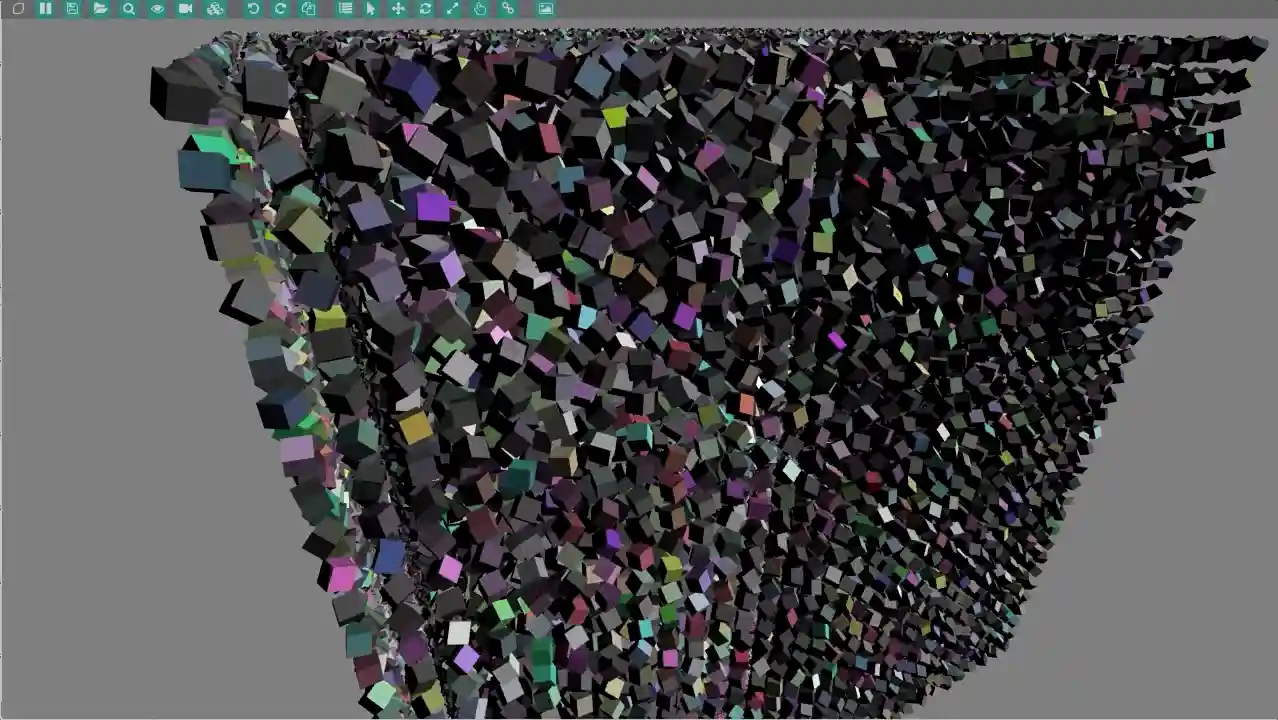The width and height of the screenshot is (1278, 720).
Task: Click the lasso shape icon at far left
Action: tap(17, 9)
